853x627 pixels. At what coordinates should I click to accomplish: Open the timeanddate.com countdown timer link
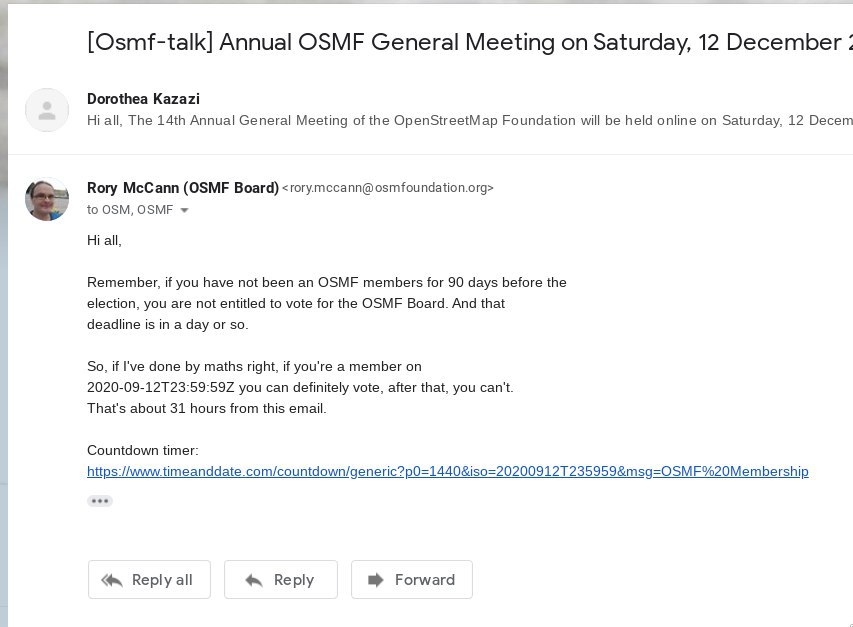tap(448, 471)
